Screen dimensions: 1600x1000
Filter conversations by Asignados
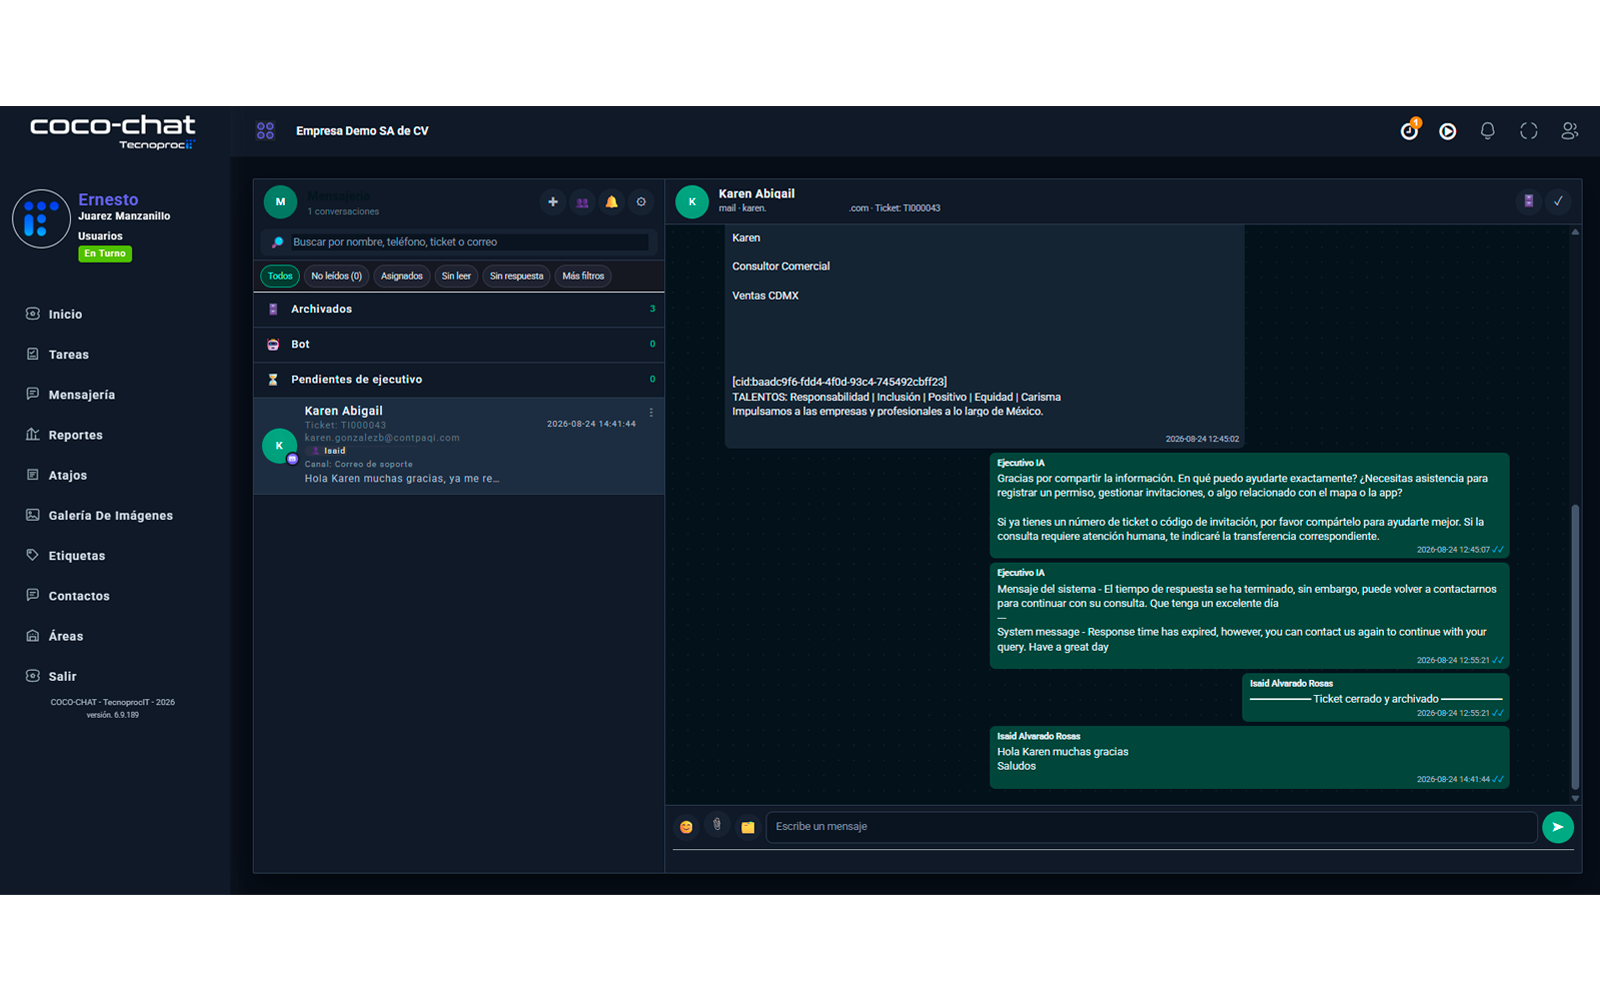[x=402, y=276]
